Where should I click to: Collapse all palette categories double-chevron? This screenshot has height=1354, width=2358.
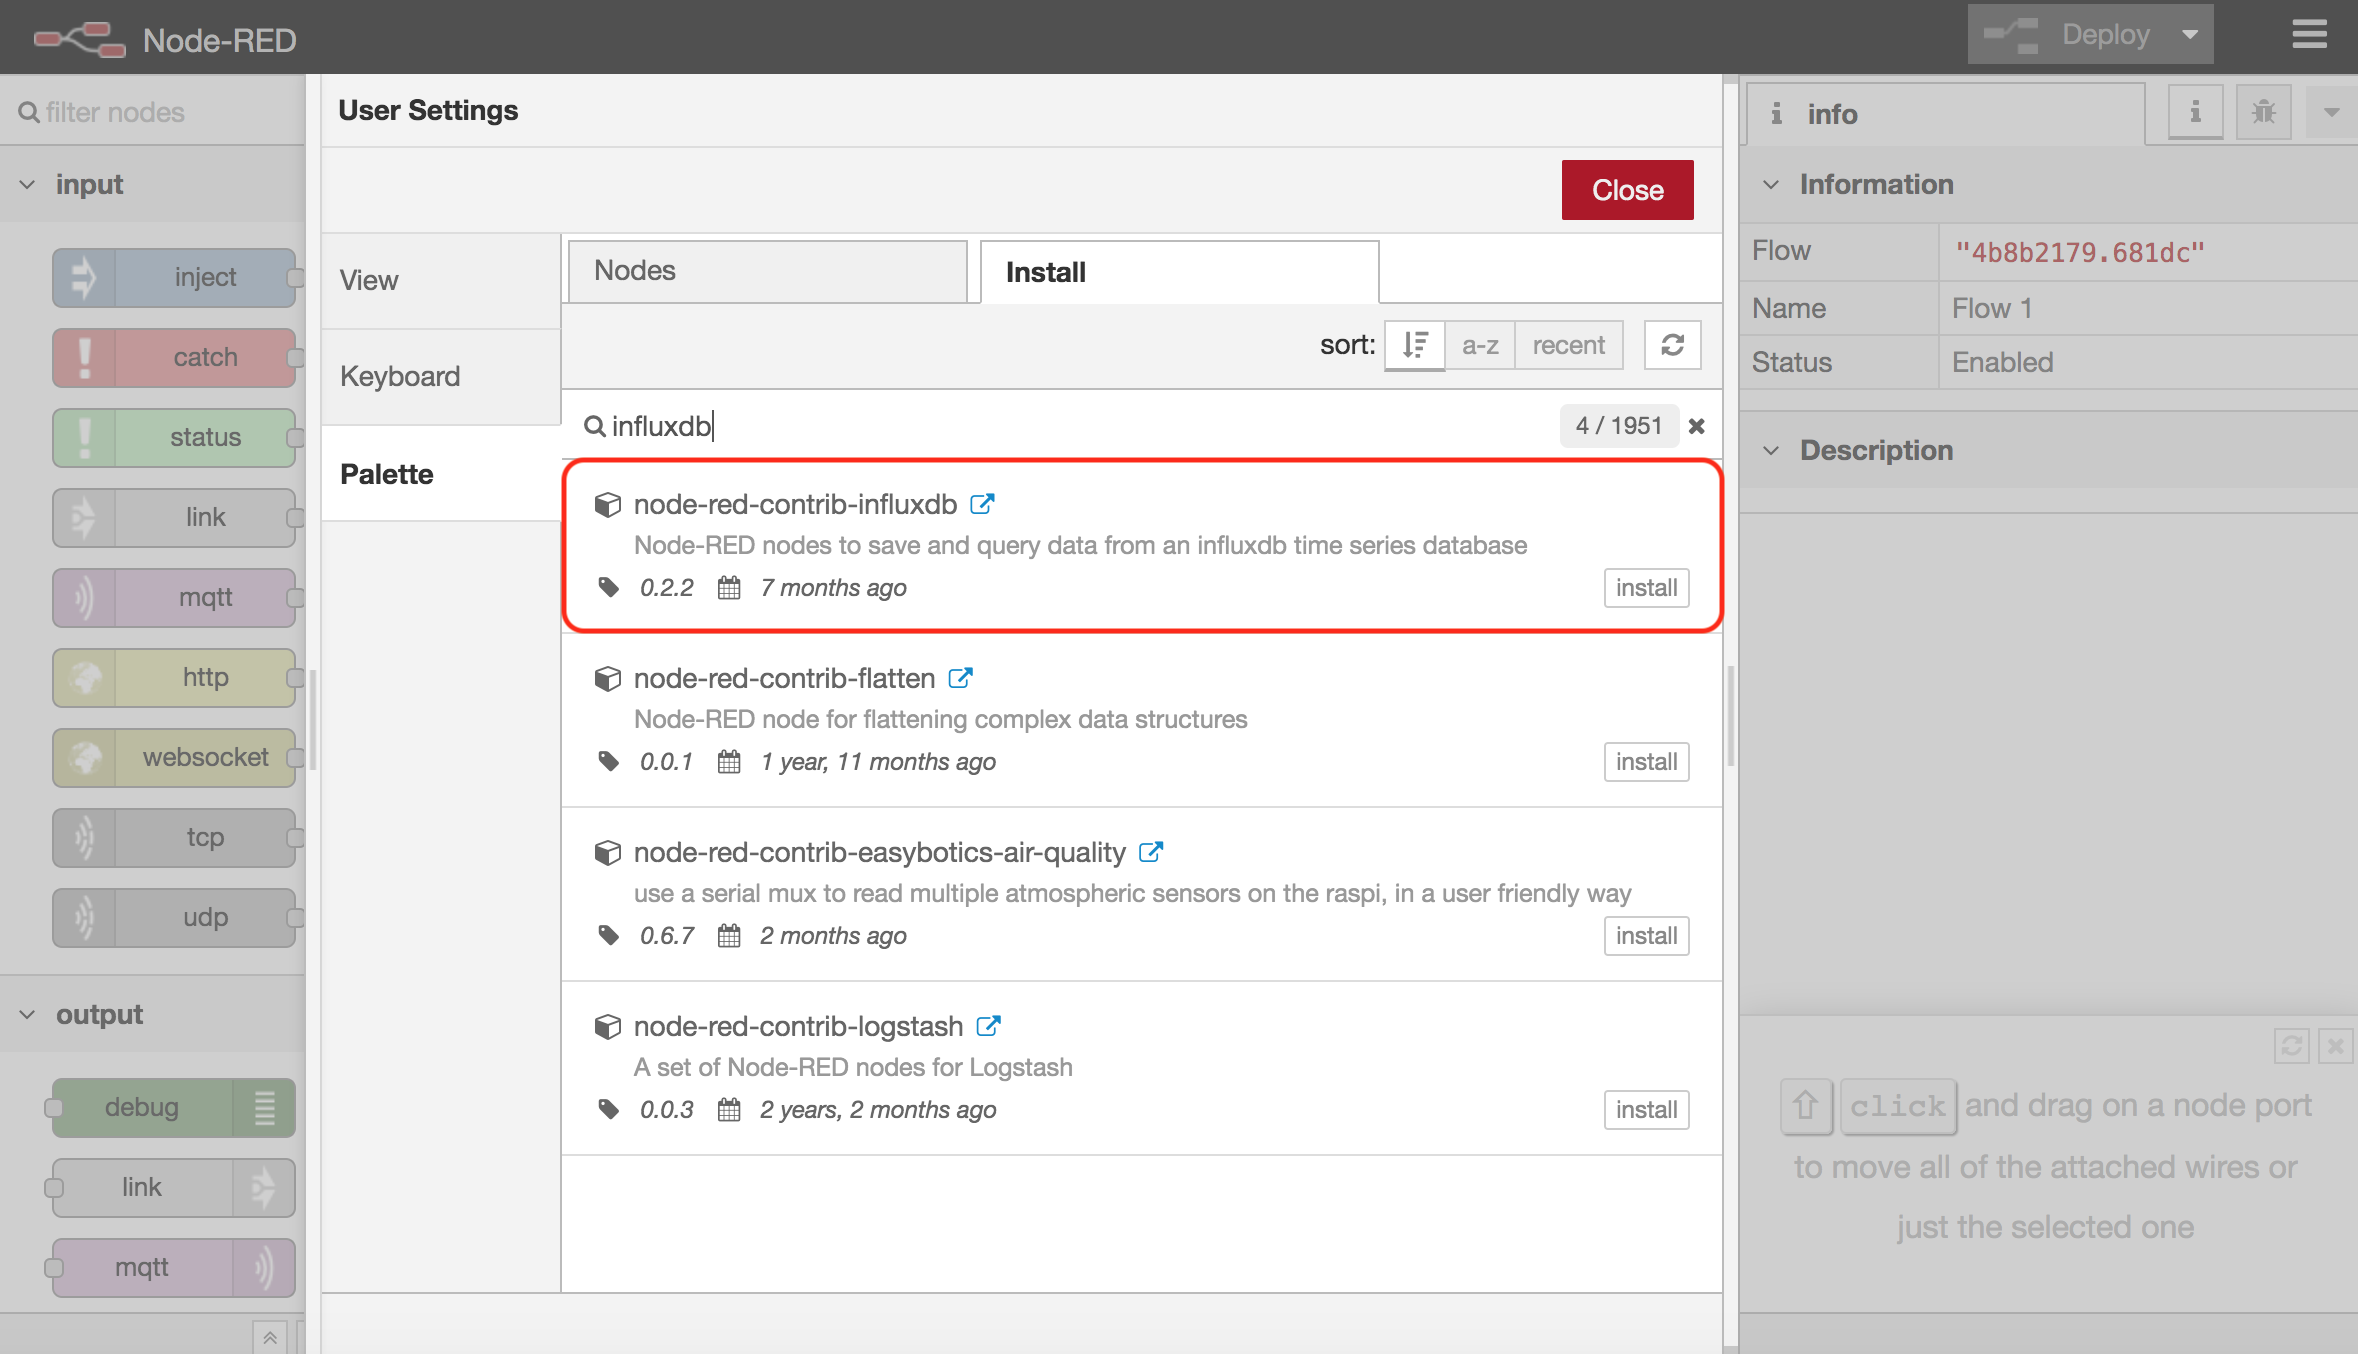270,1337
